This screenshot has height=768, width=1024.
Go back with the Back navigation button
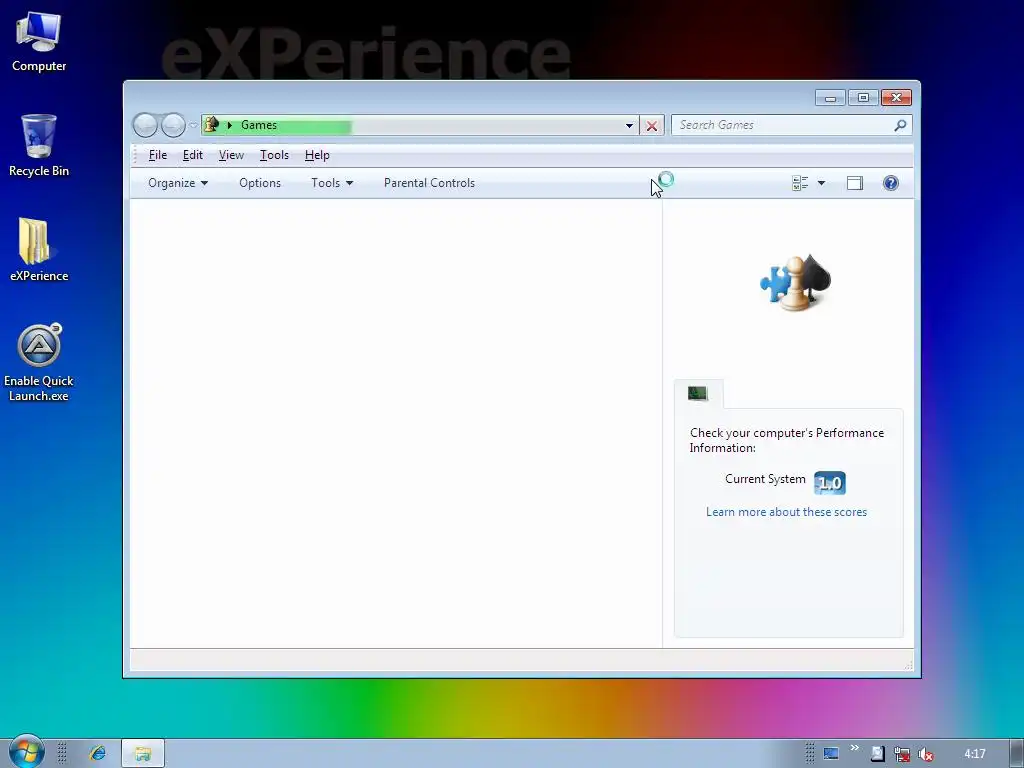coord(145,125)
